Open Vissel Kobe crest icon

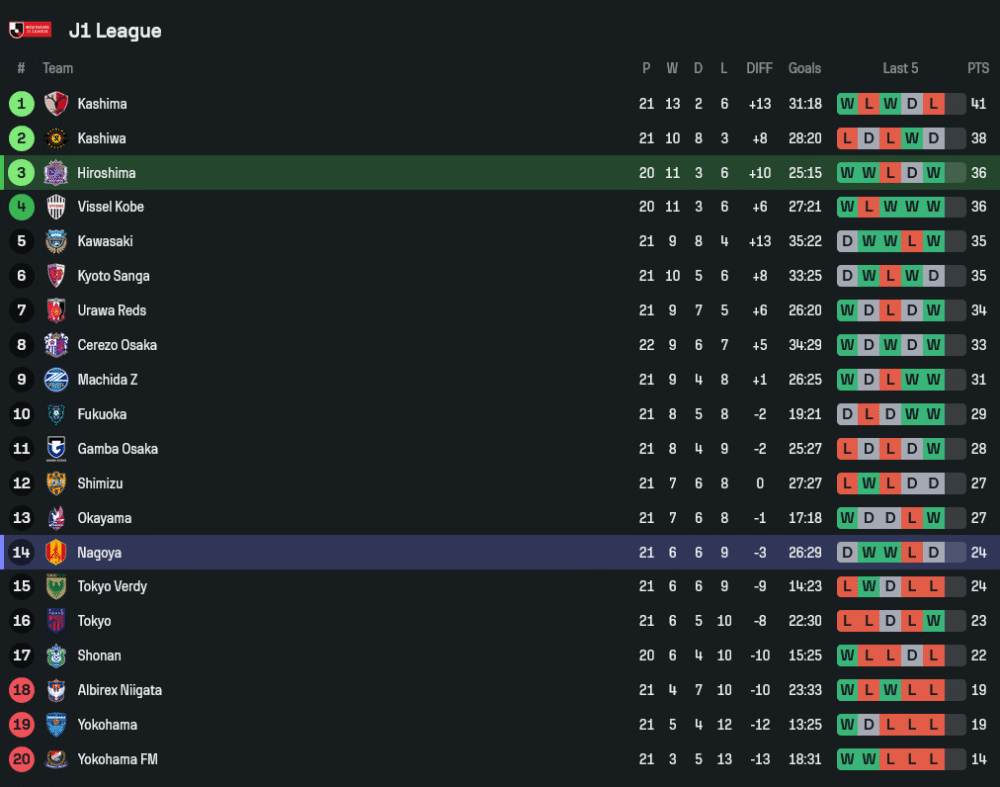pyautogui.click(x=56, y=207)
